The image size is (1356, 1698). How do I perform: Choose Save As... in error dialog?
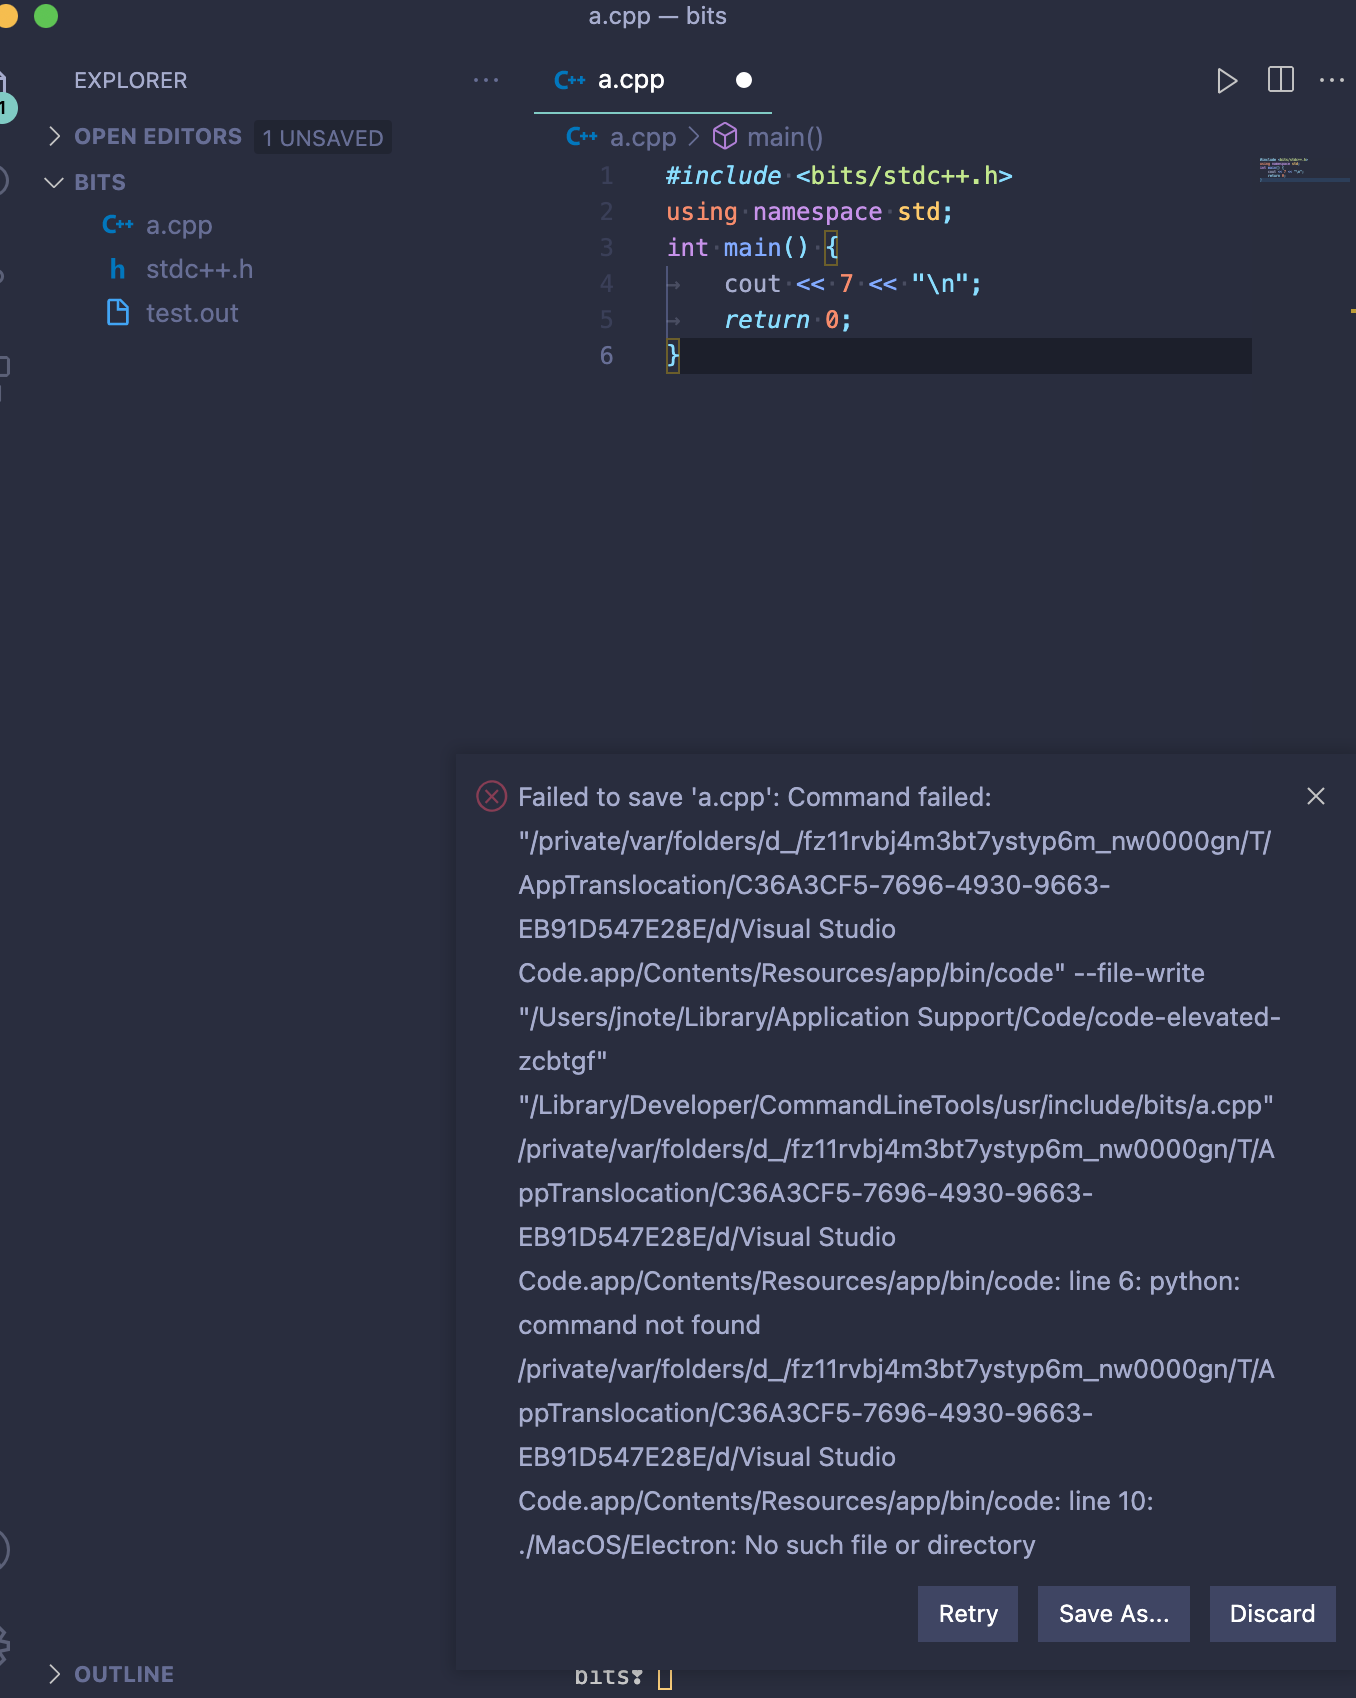click(1114, 1614)
